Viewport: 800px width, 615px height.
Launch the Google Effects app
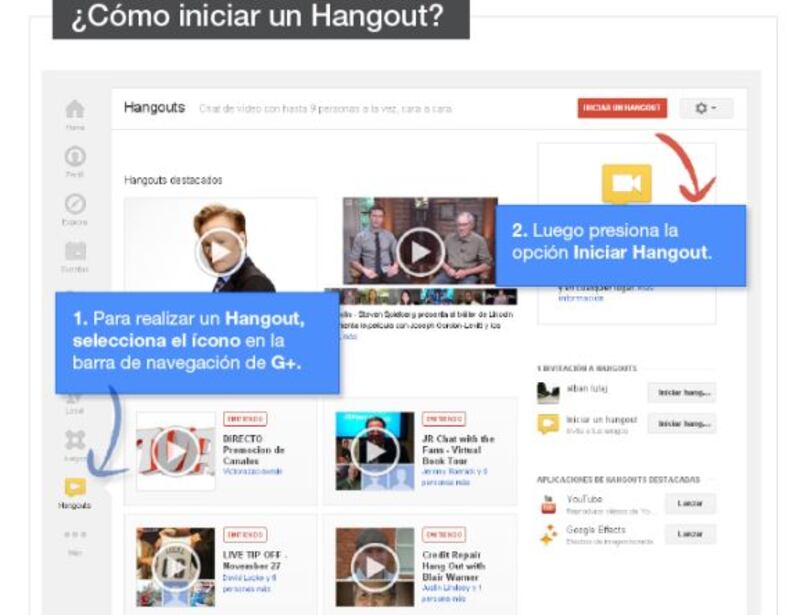tap(690, 534)
